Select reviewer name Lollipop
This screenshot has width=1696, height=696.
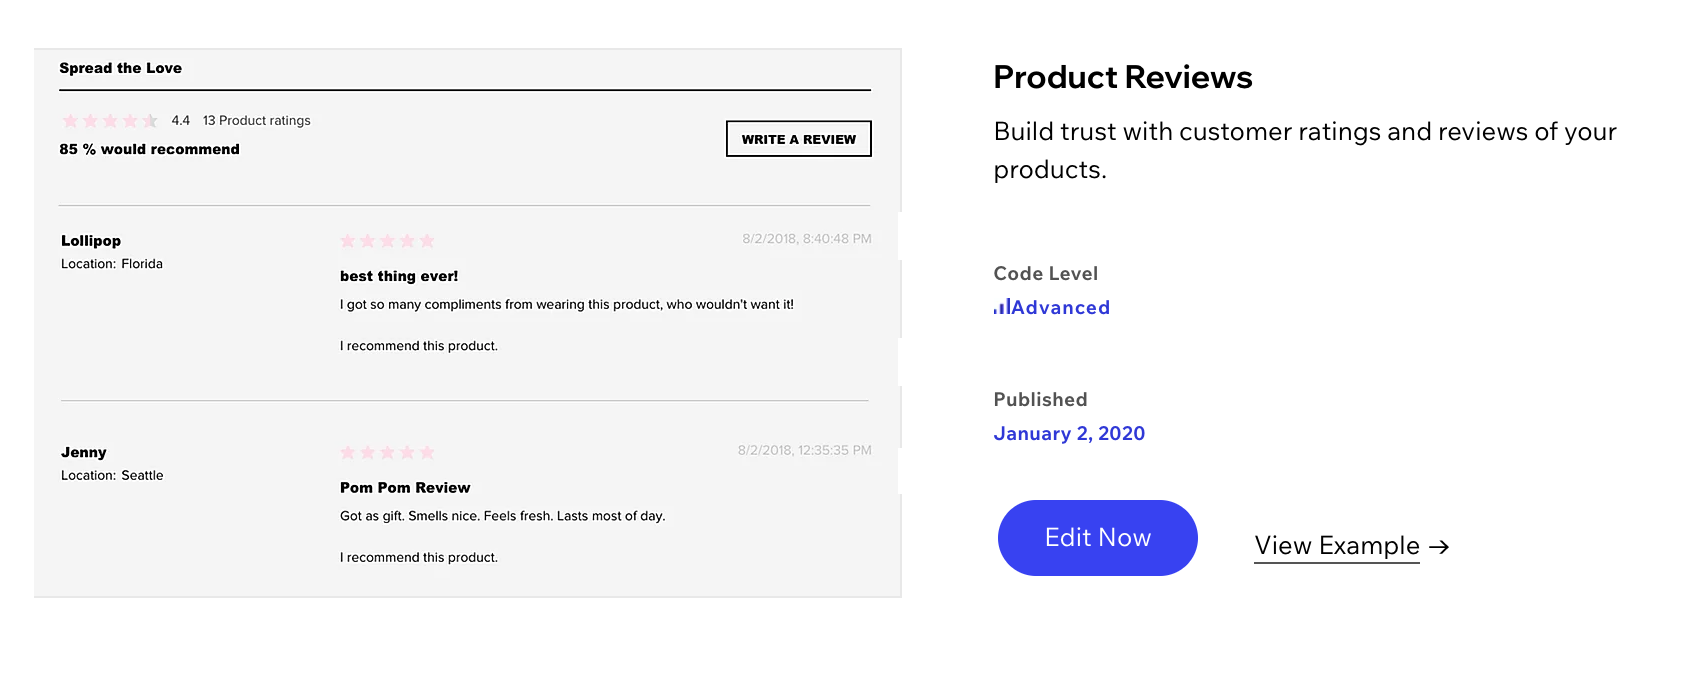(x=91, y=241)
